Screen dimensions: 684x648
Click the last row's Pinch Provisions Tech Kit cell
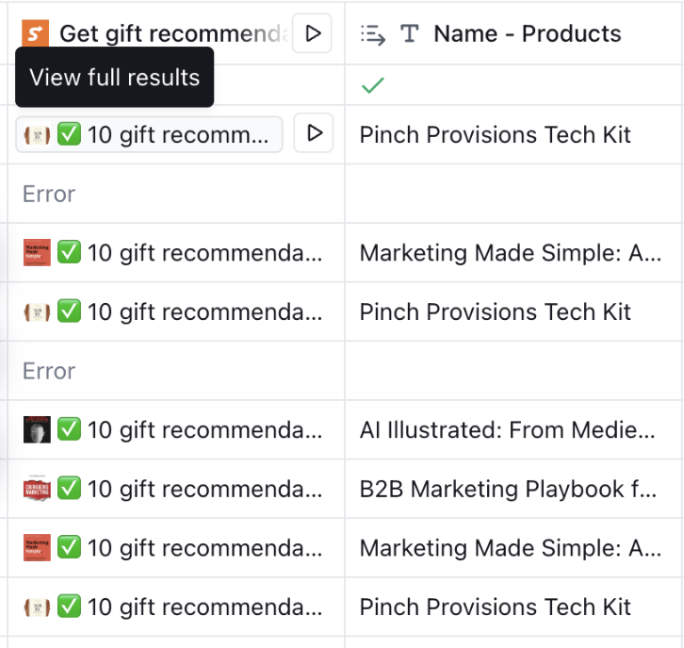click(x=514, y=607)
